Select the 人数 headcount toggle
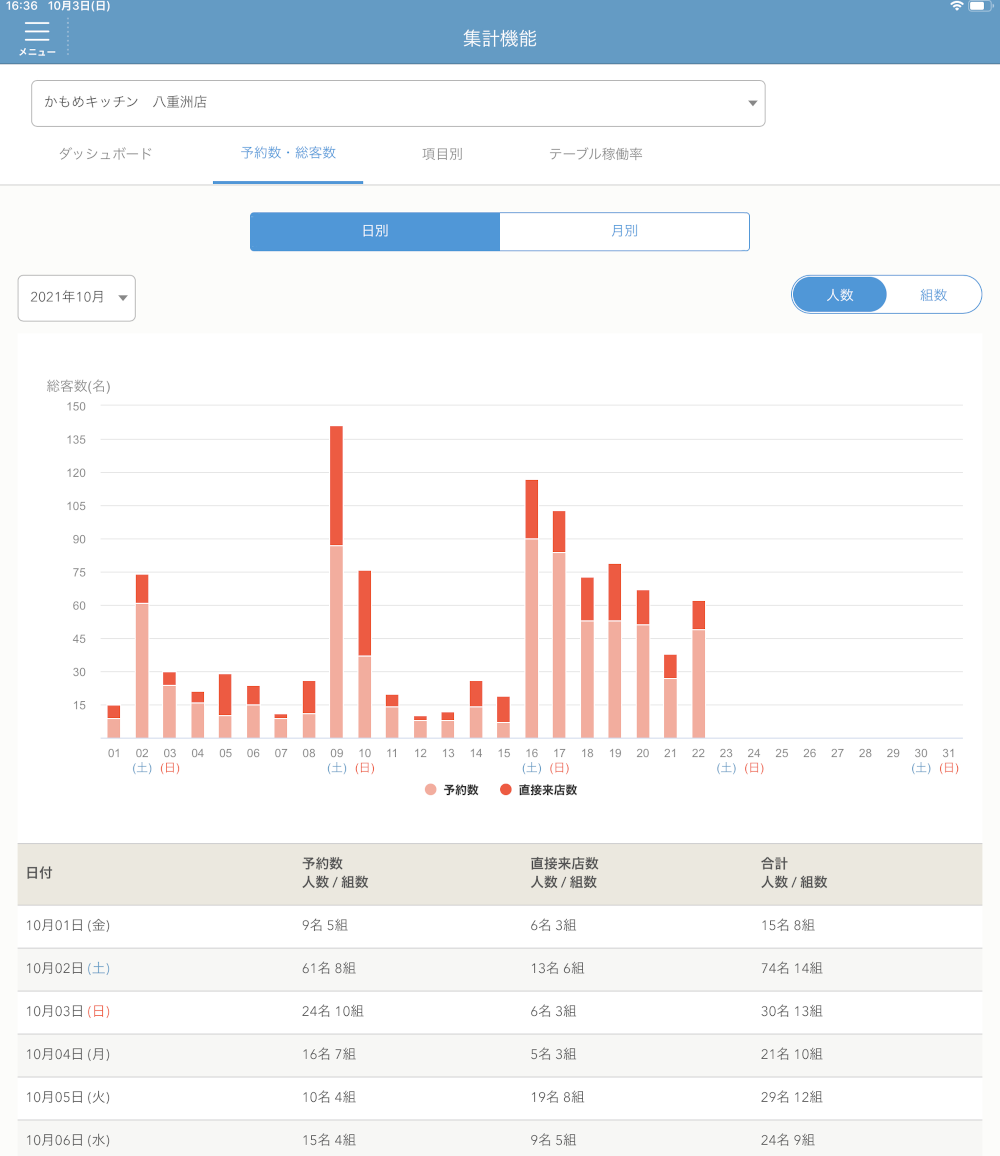Screen dimensions: 1000x1156 click(x=839, y=295)
